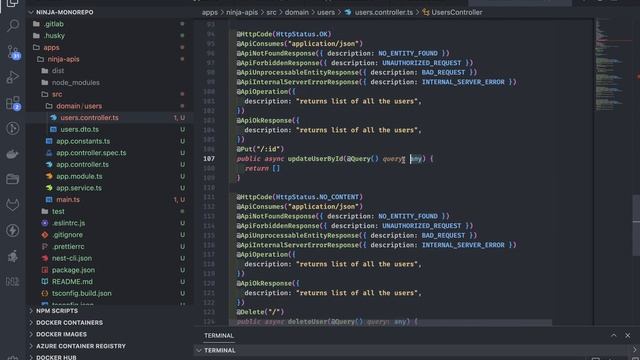
Task: Click 'HttpStatus.NO_CONTENT' in the code
Action: click(317, 197)
